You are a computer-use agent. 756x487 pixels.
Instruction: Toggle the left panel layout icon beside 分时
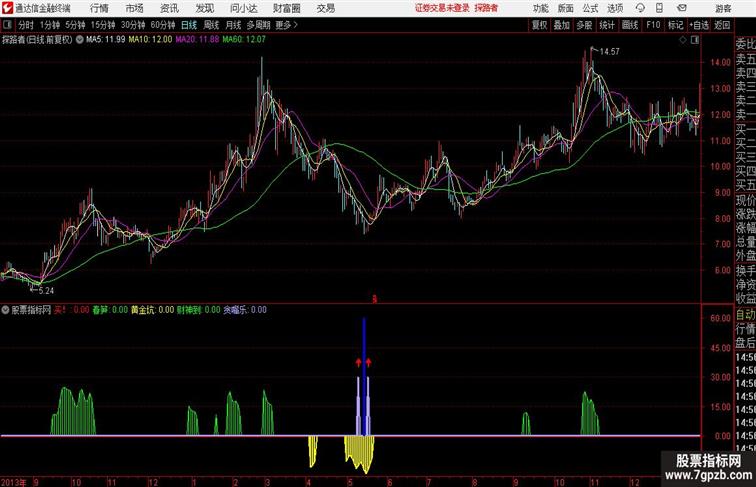[7, 25]
